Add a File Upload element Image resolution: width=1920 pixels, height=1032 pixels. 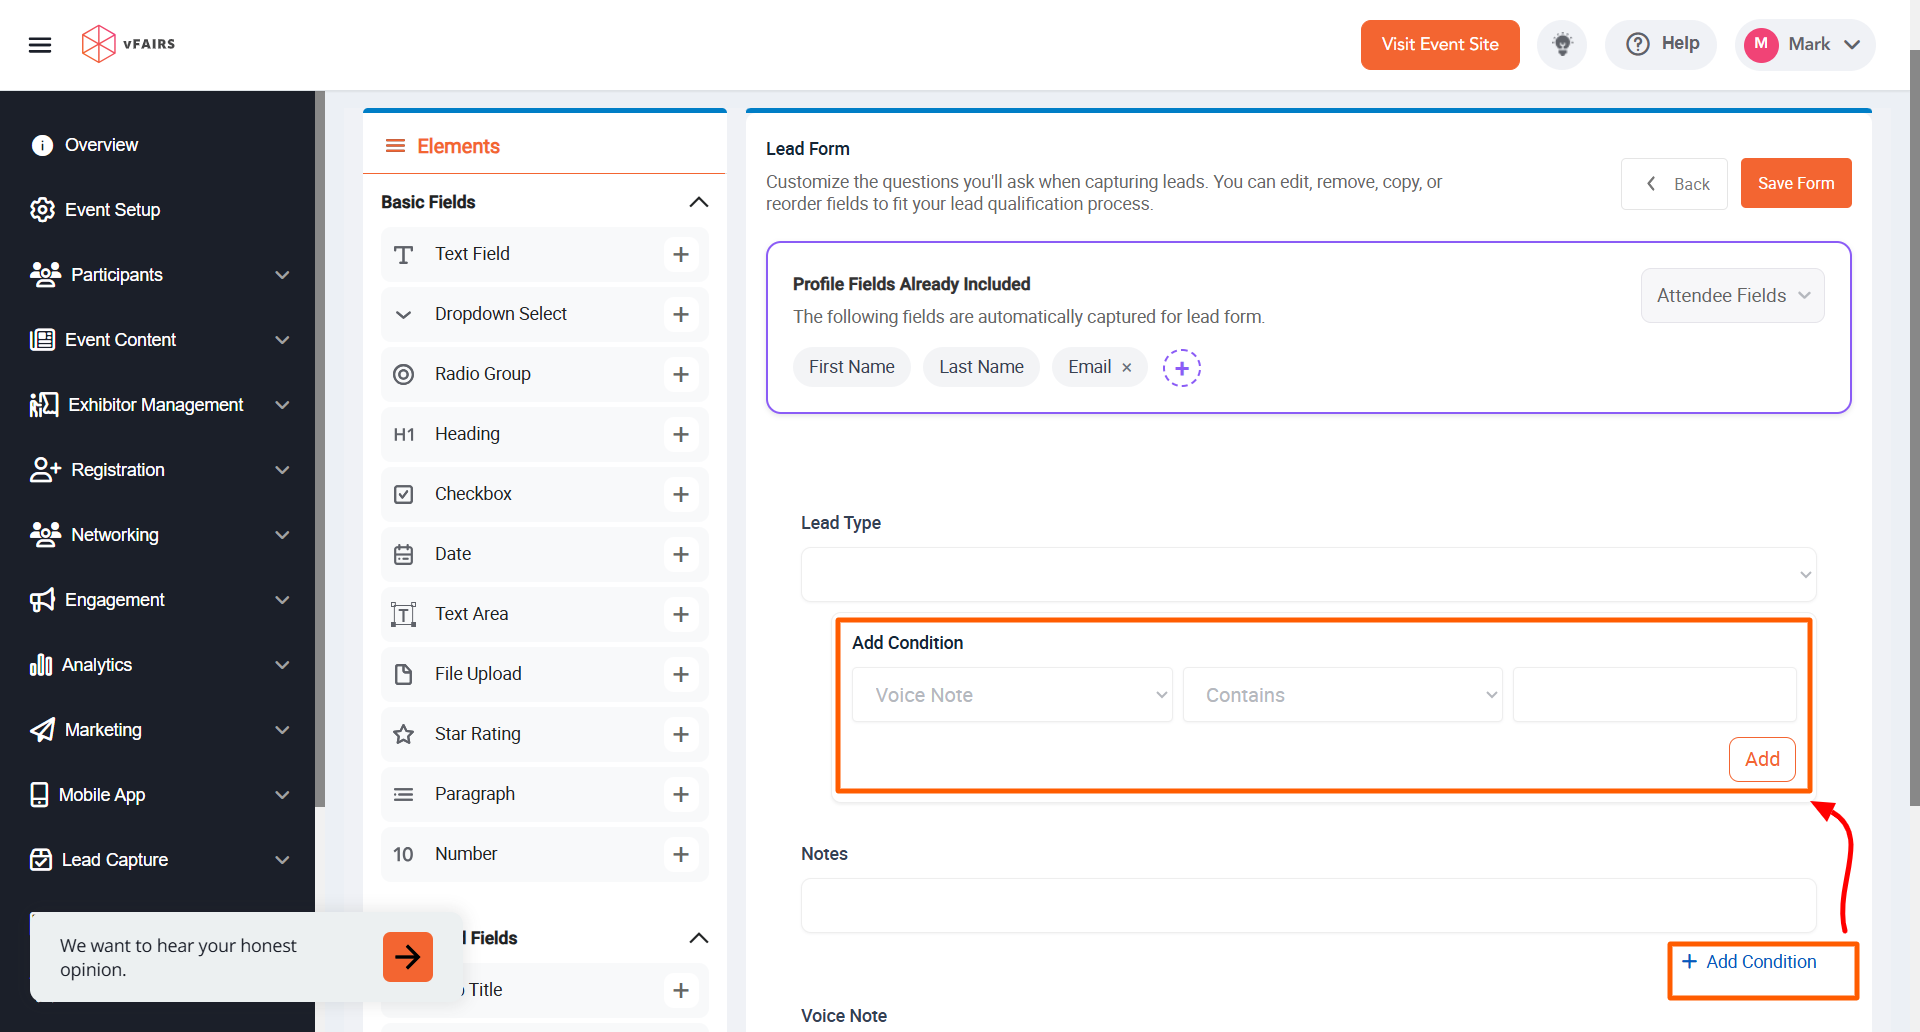[681, 675]
